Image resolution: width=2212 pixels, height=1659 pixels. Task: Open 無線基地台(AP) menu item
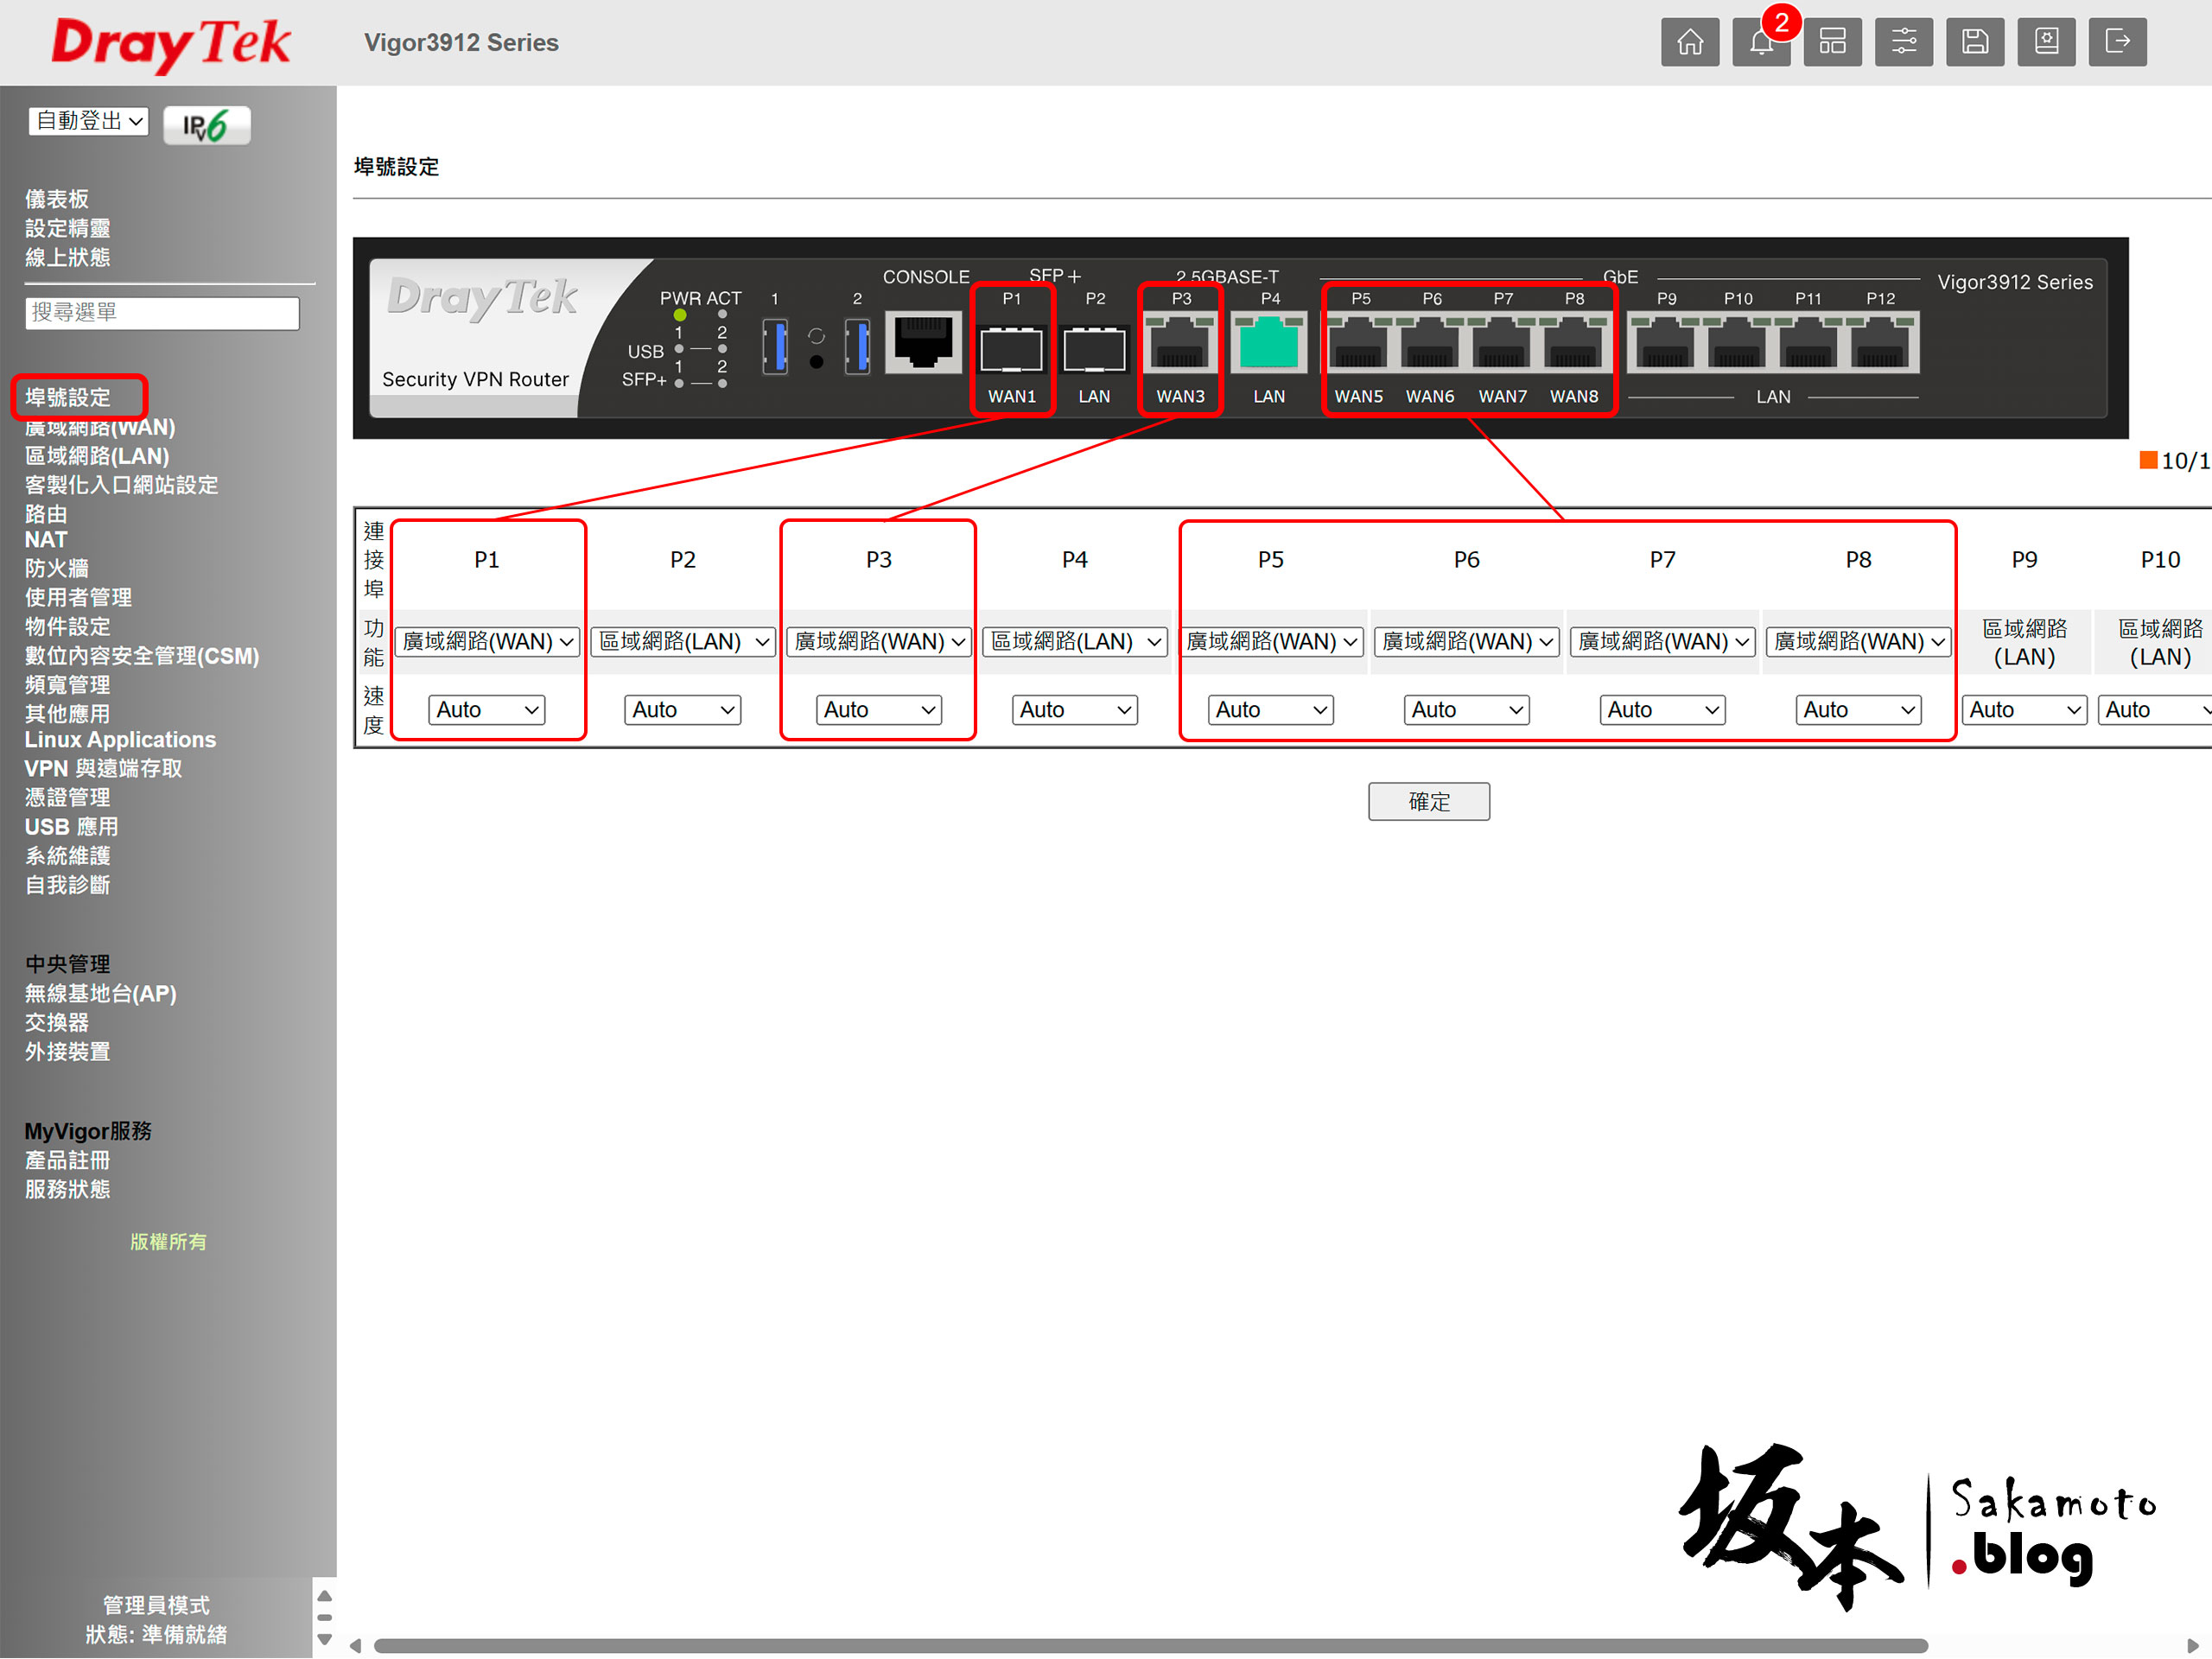click(101, 994)
